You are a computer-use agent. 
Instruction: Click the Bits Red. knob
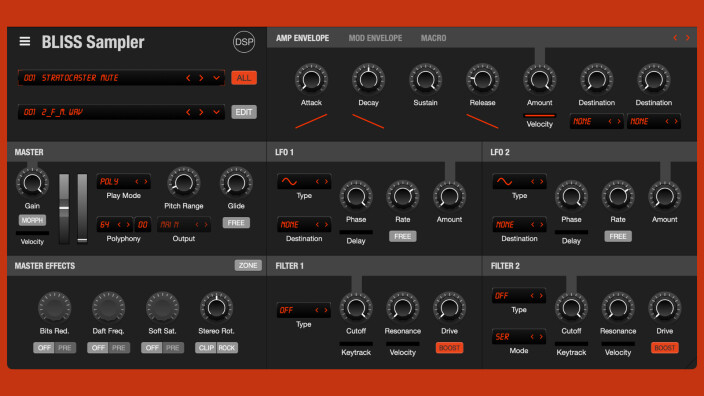click(54, 308)
